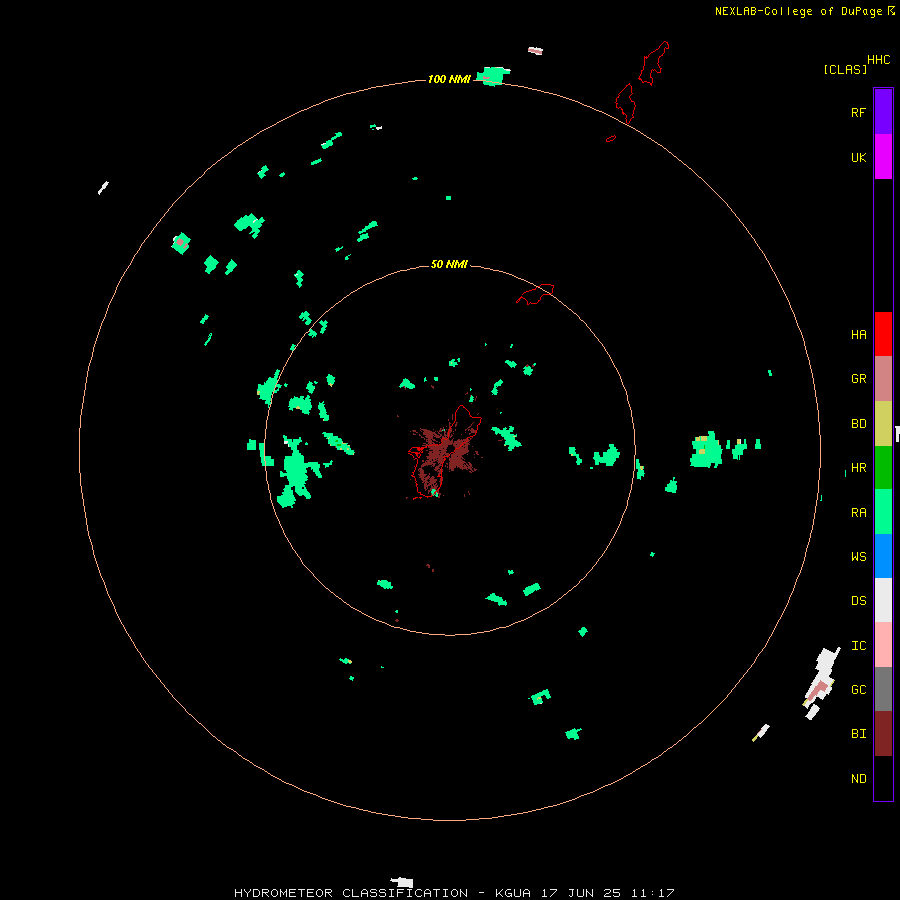Click the UK legend label
The height and width of the screenshot is (900, 900).
click(858, 157)
